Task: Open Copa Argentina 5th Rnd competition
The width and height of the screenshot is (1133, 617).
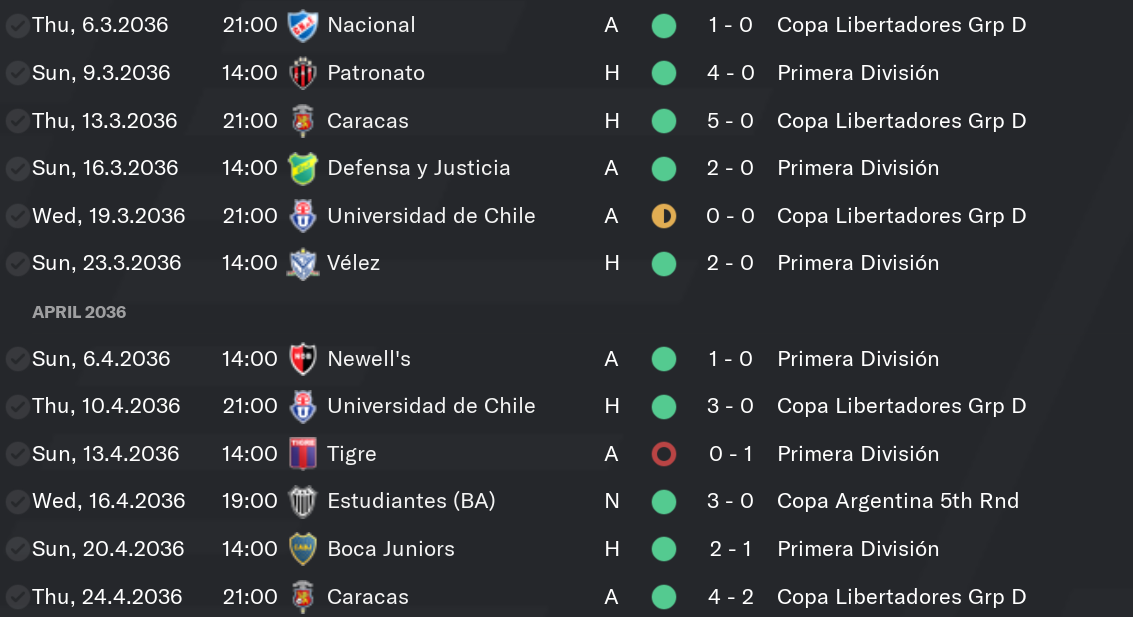Action: pyautogui.click(x=897, y=501)
